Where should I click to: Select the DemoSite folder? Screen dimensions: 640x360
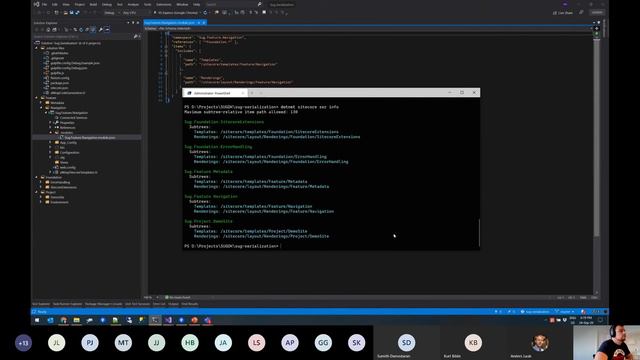click(57, 197)
